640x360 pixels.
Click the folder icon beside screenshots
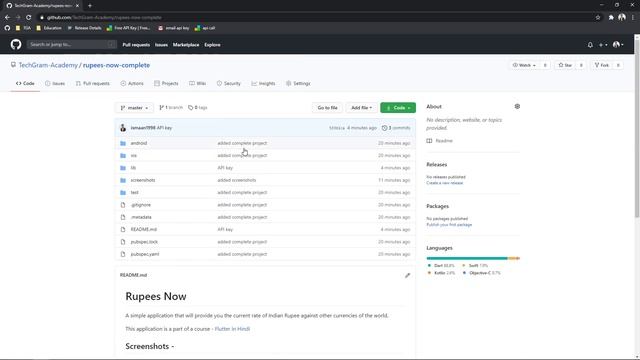click(x=123, y=180)
